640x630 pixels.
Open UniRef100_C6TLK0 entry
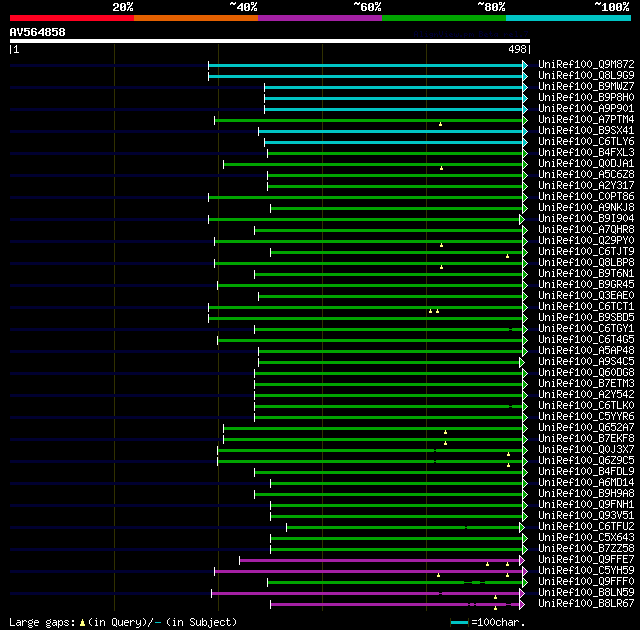[x=586, y=406]
